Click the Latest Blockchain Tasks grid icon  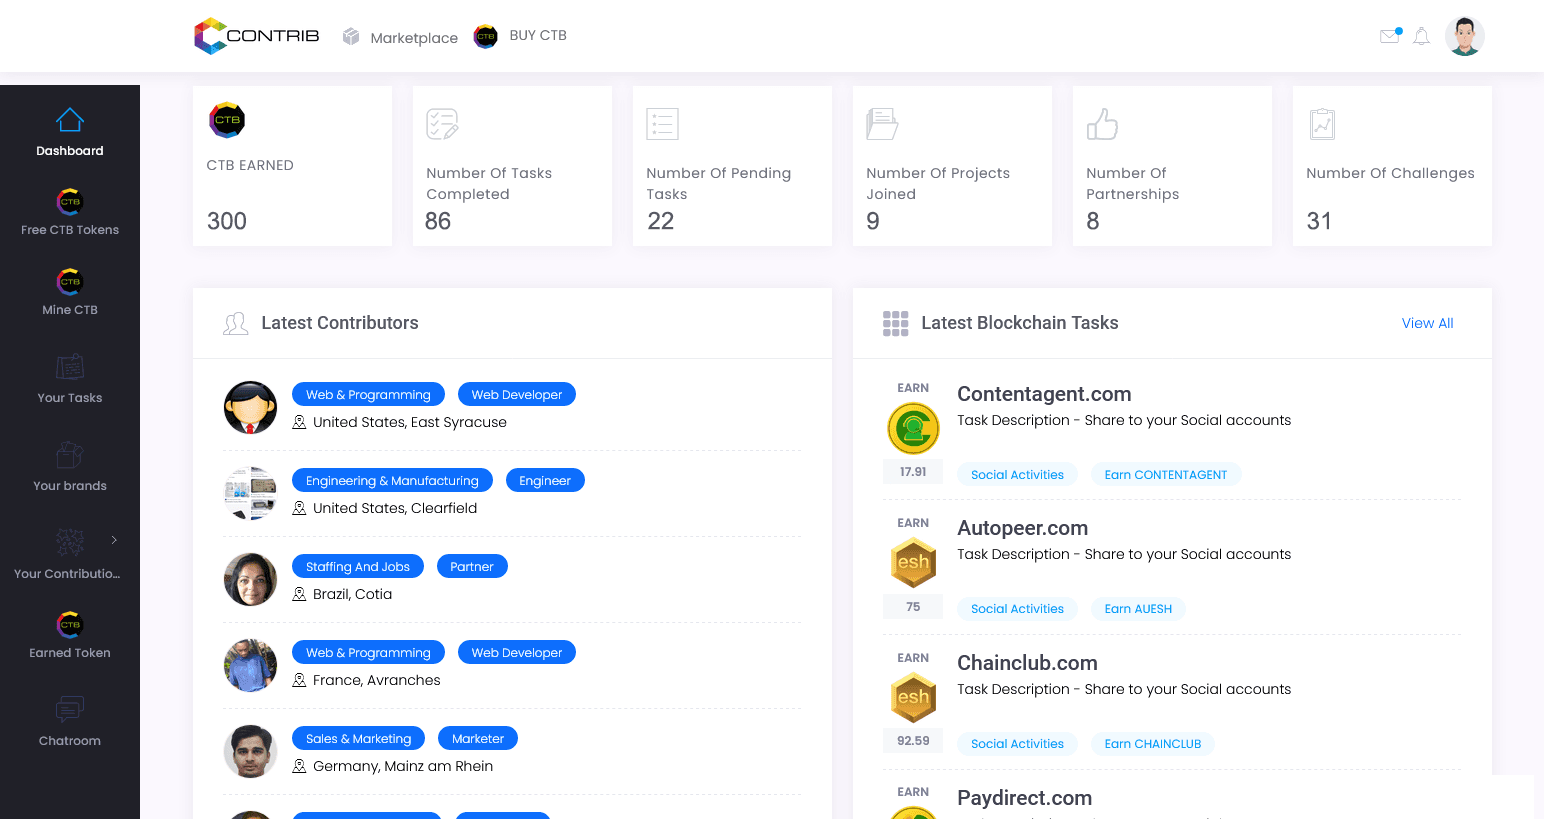pos(896,323)
